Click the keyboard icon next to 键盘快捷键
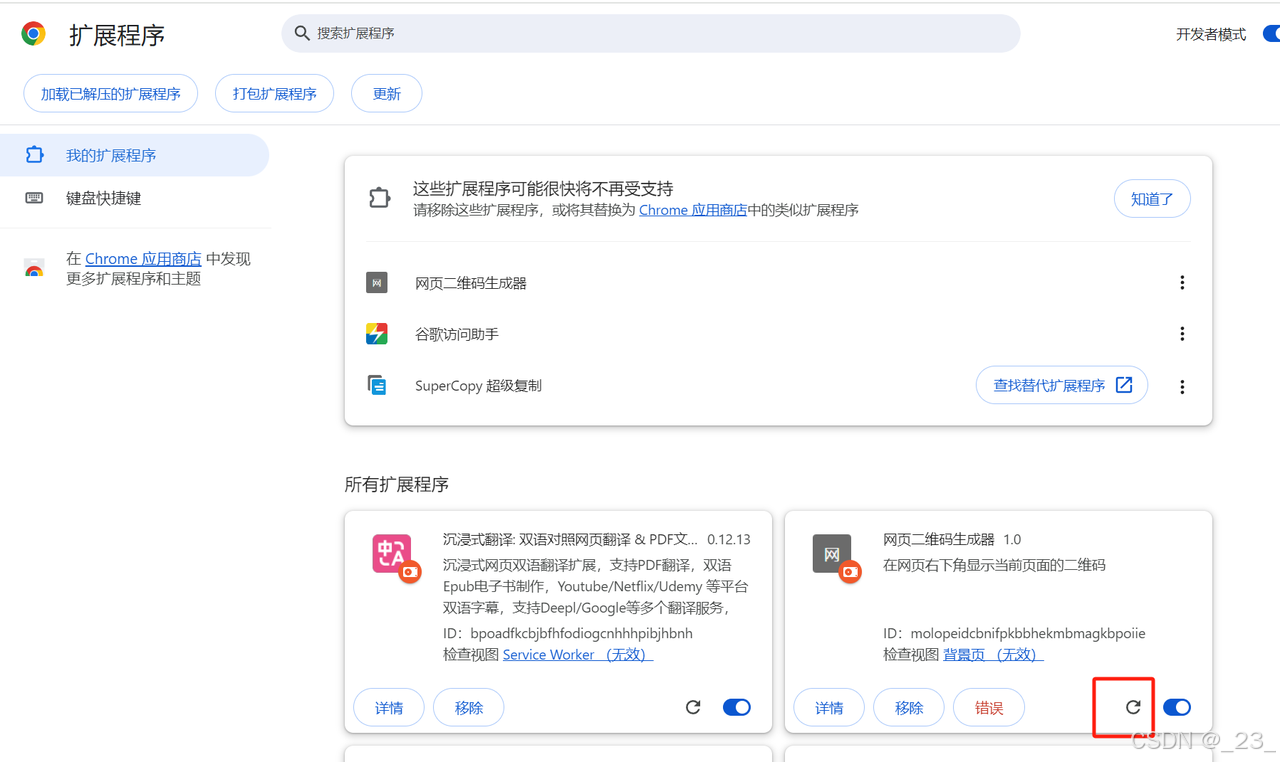Viewport: 1280px width, 762px height. pyautogui.click(x=32, y=198)
